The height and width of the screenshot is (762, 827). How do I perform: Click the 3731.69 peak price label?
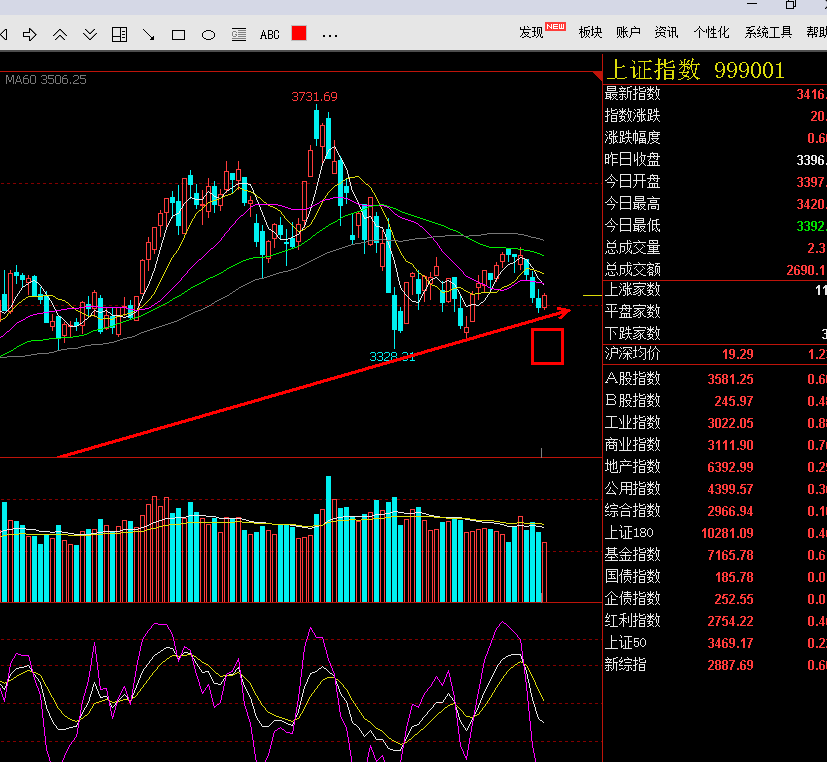click(314, 97)
